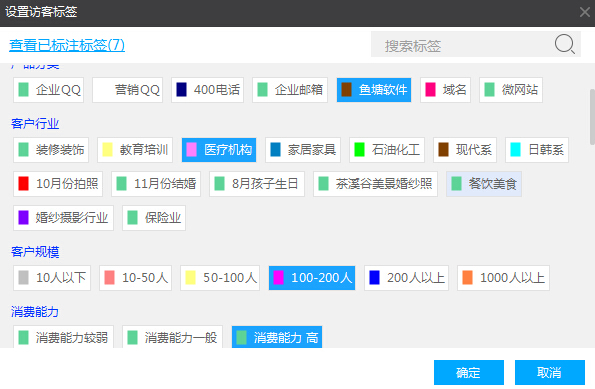Click the cyan swatch on 日韩系

point(516,150)
